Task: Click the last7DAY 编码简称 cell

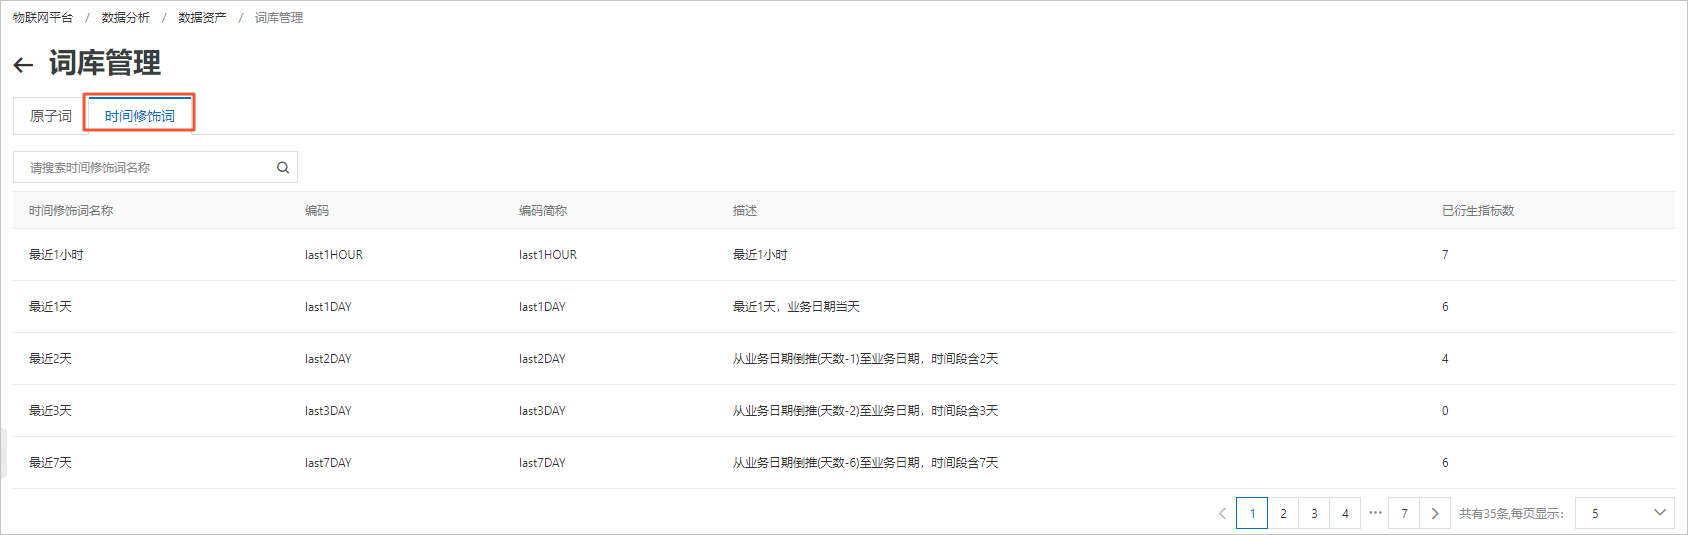Action: [542, 463]
